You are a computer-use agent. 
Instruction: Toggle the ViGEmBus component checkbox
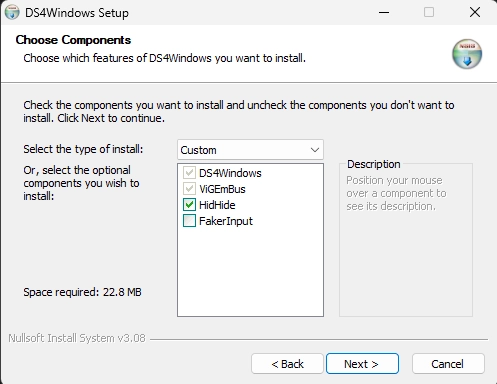coord(189,189)
